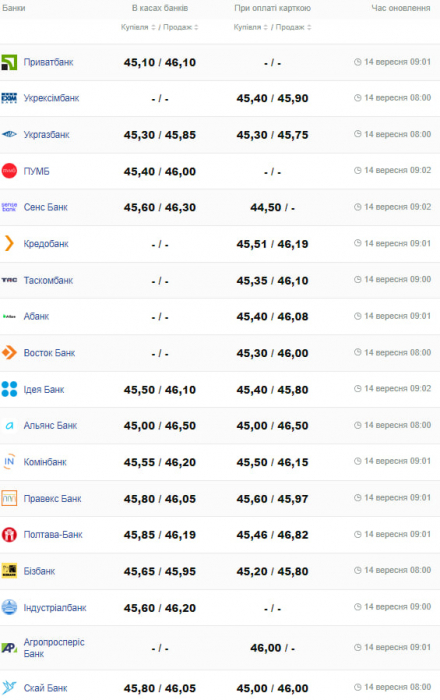This screenshot has width=440, height=700.
Task: Click the ПУМБ red circle logo
Action: coord(9,171)
